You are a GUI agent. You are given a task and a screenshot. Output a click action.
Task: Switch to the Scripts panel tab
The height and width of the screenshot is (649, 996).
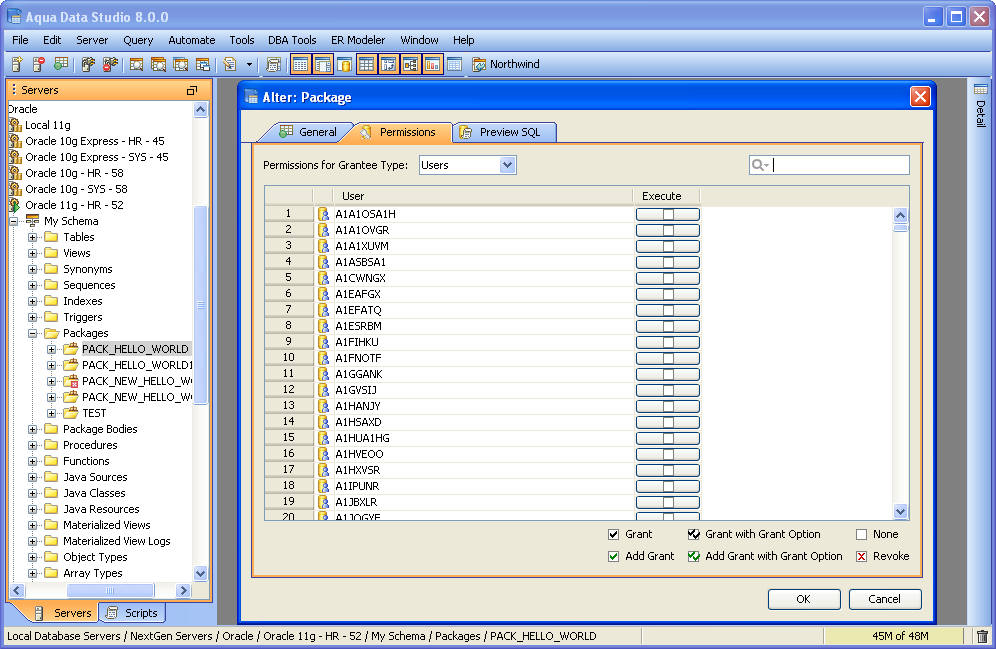pos(131,613)
